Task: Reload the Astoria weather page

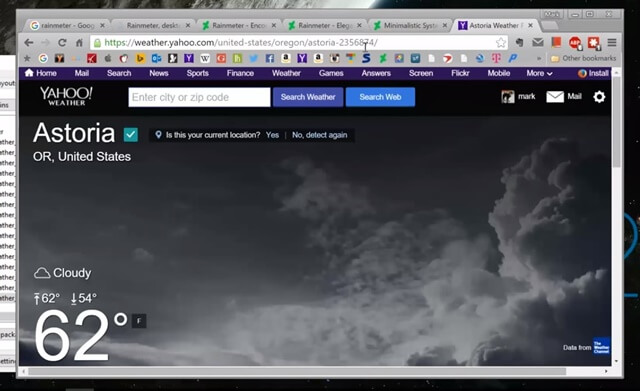Action: click(x=62, y=42)
